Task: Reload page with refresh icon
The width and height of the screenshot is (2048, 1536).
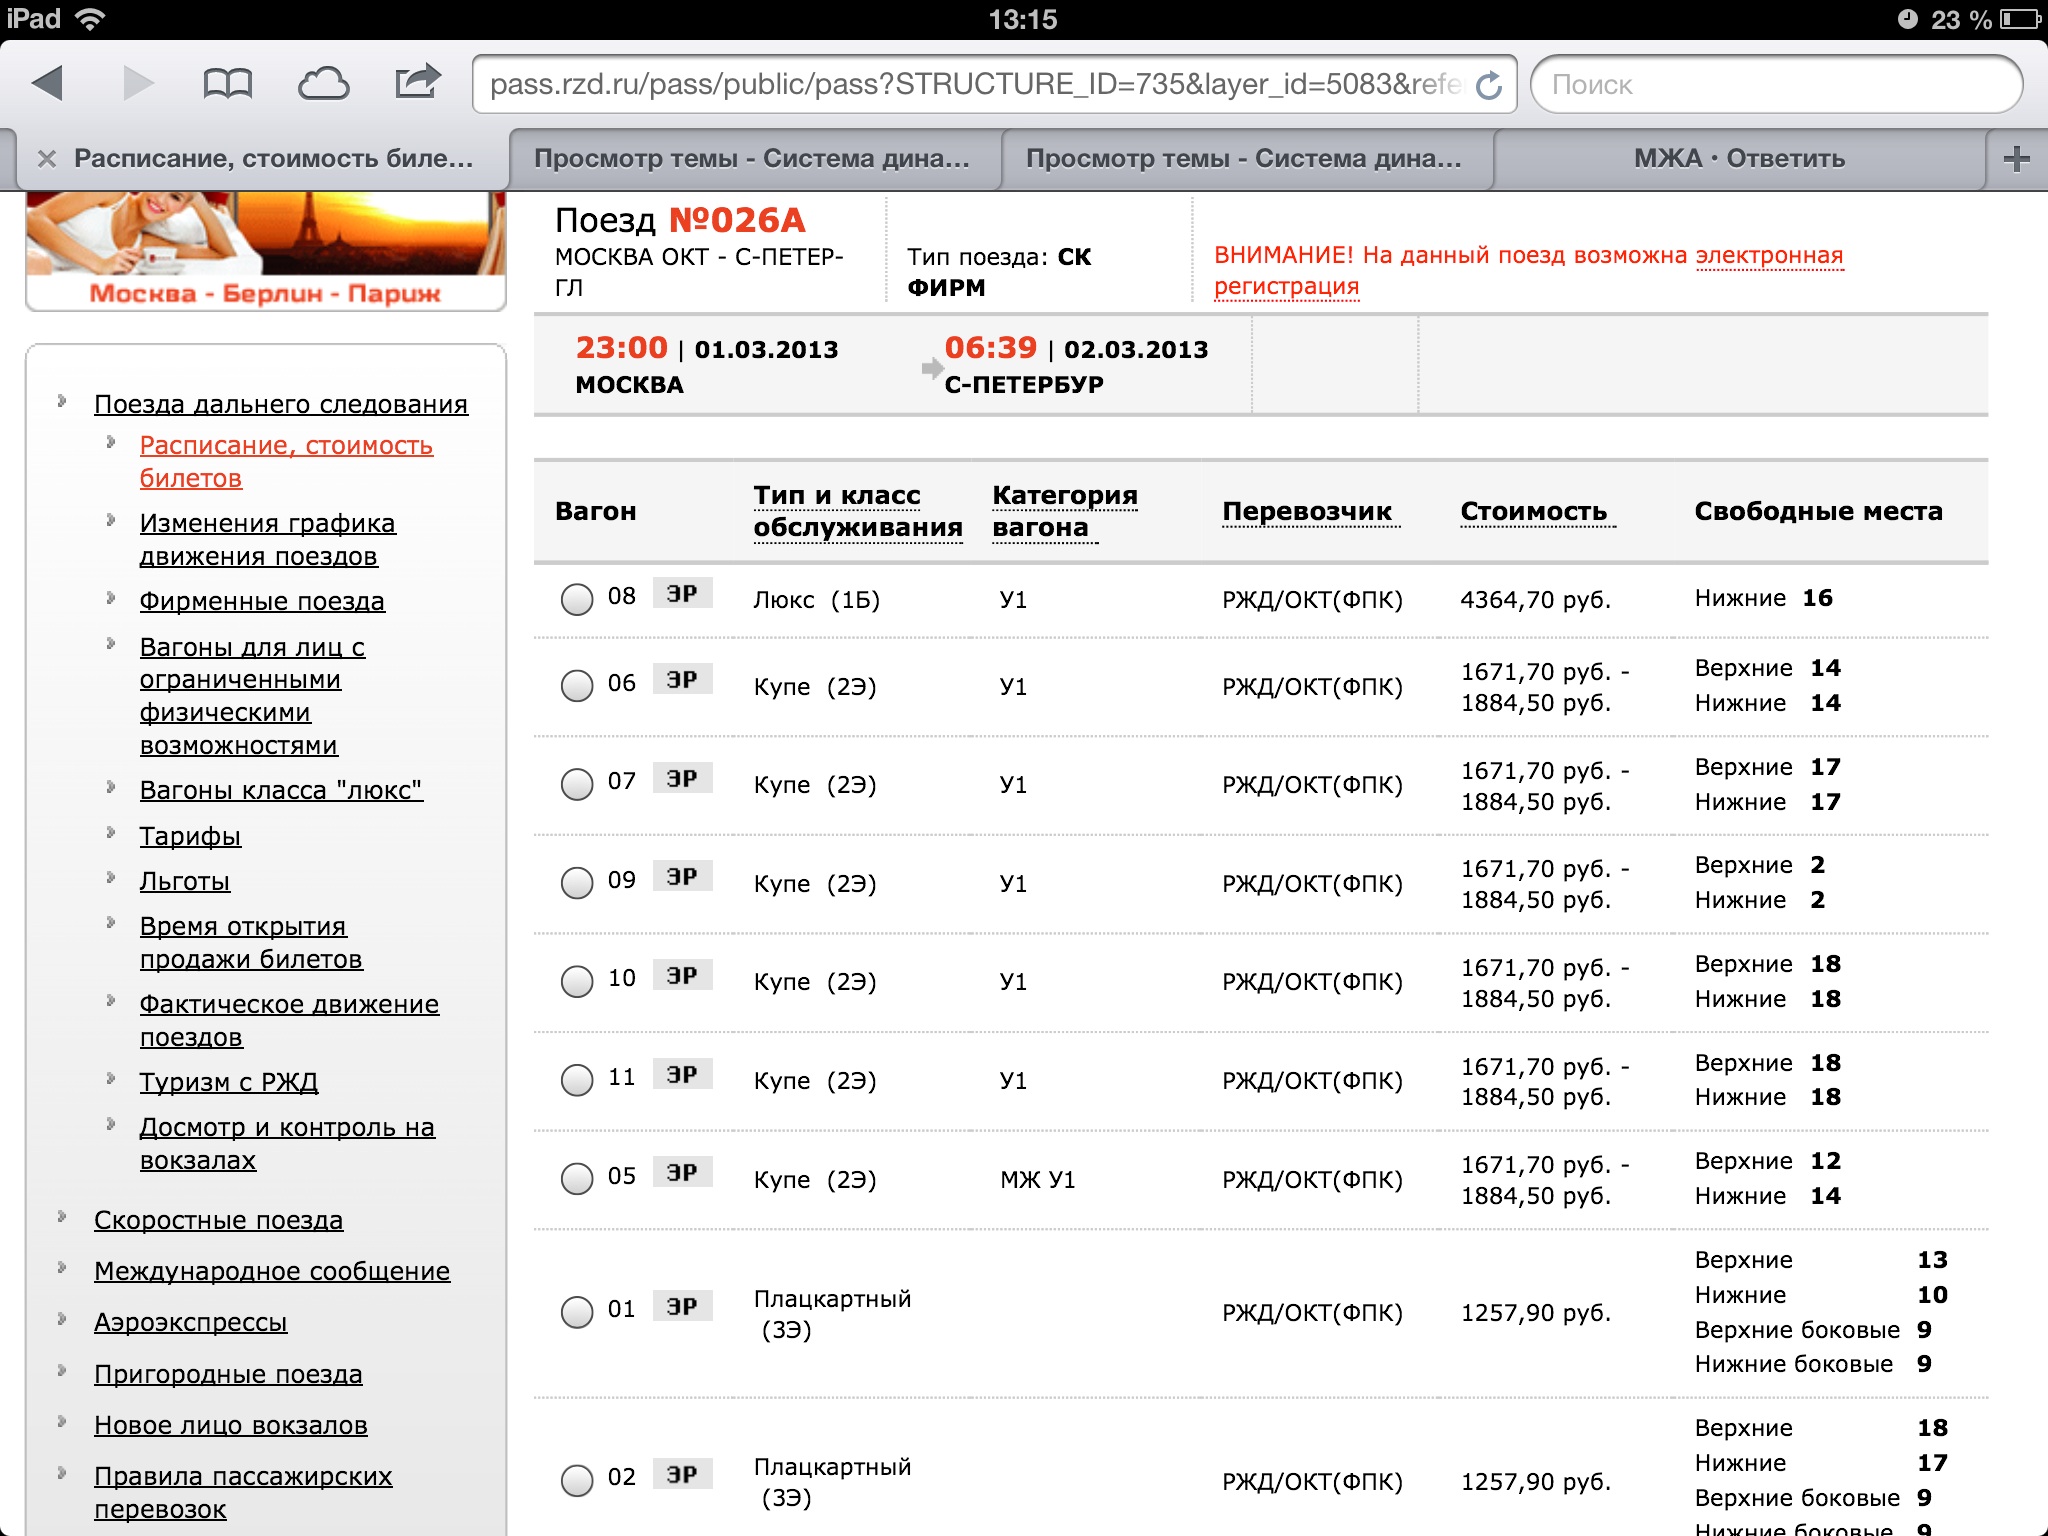Action: [1489, 85]
